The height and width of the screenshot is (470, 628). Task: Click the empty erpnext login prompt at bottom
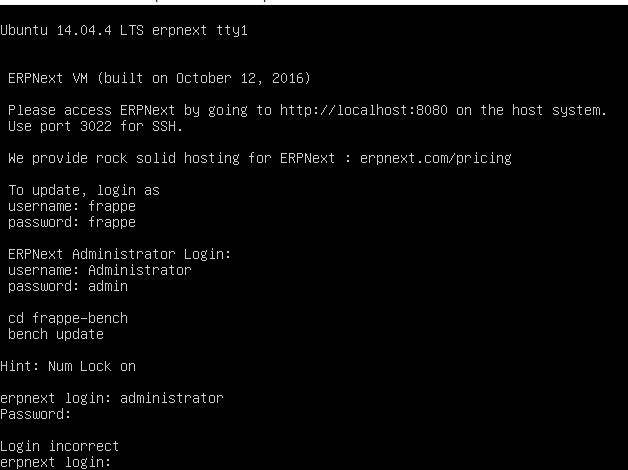(55, 462)
